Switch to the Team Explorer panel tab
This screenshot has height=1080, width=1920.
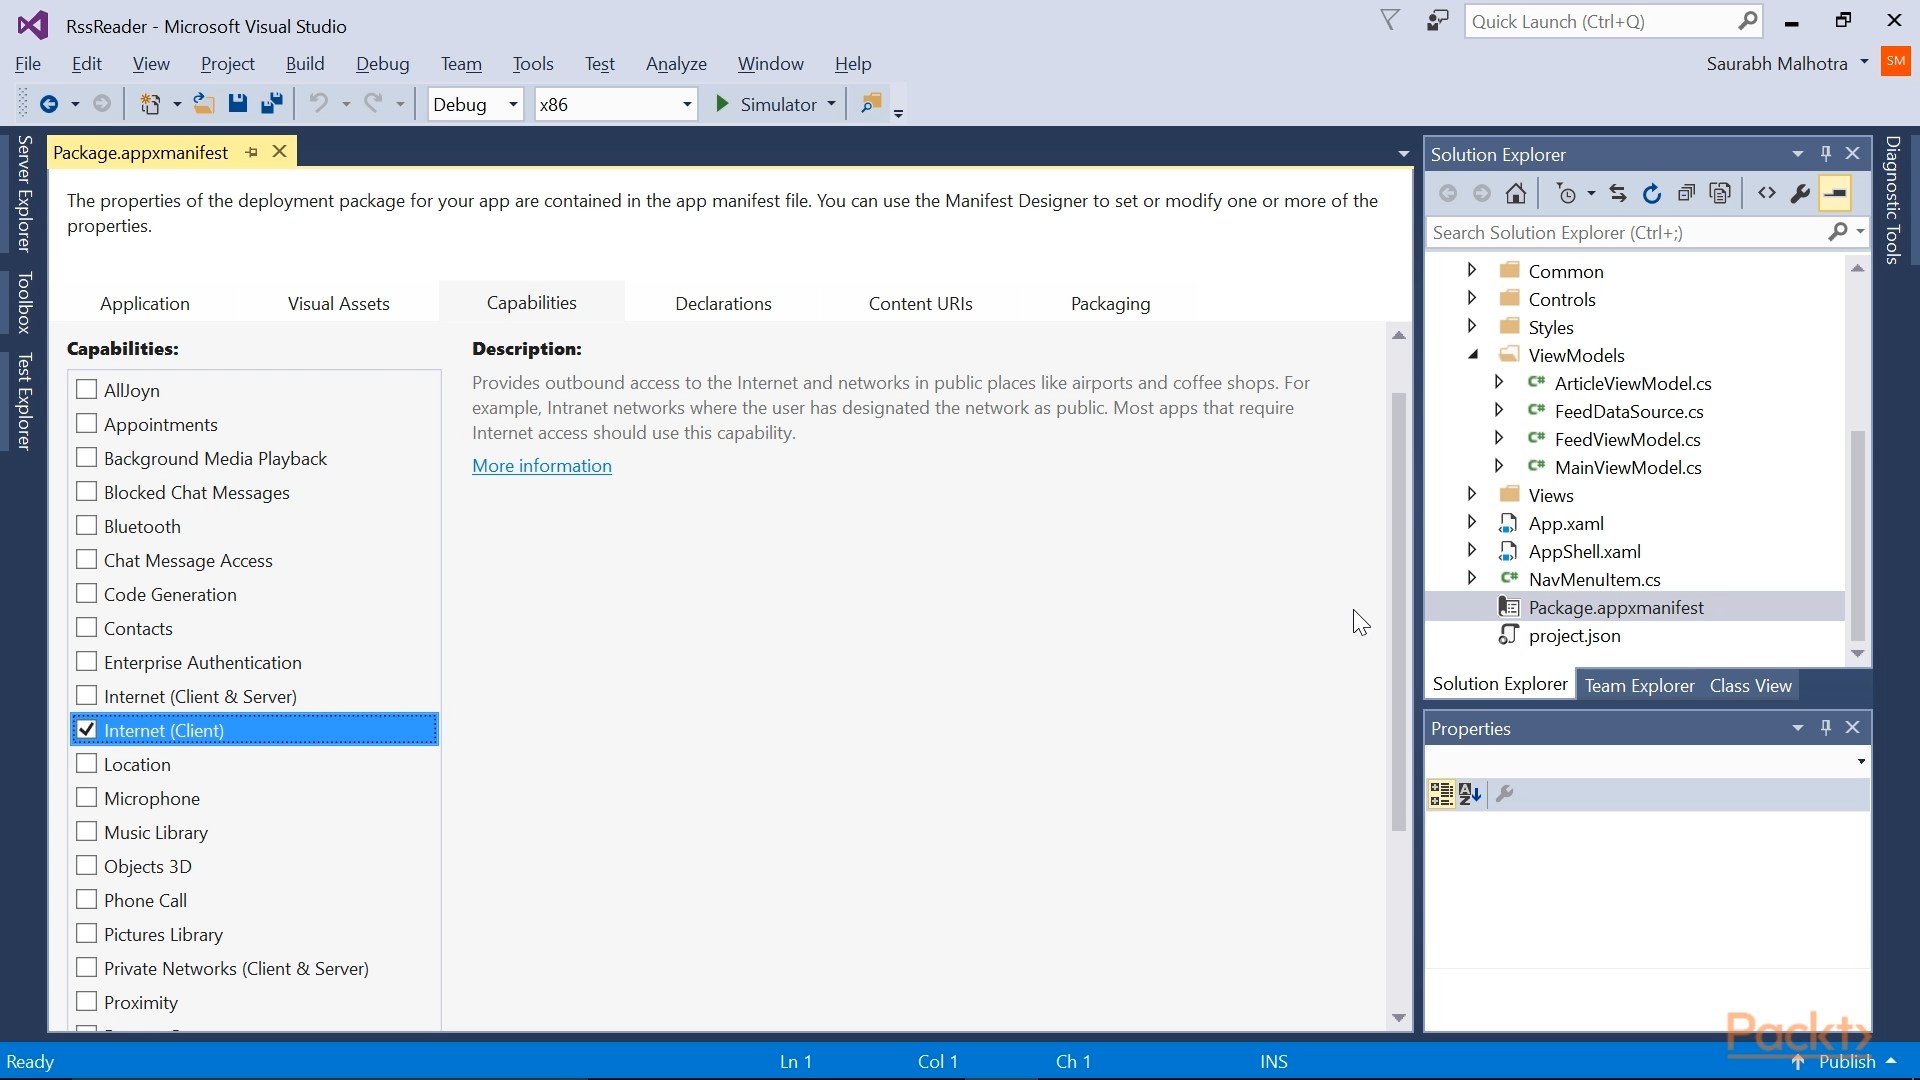[1640, 686]
